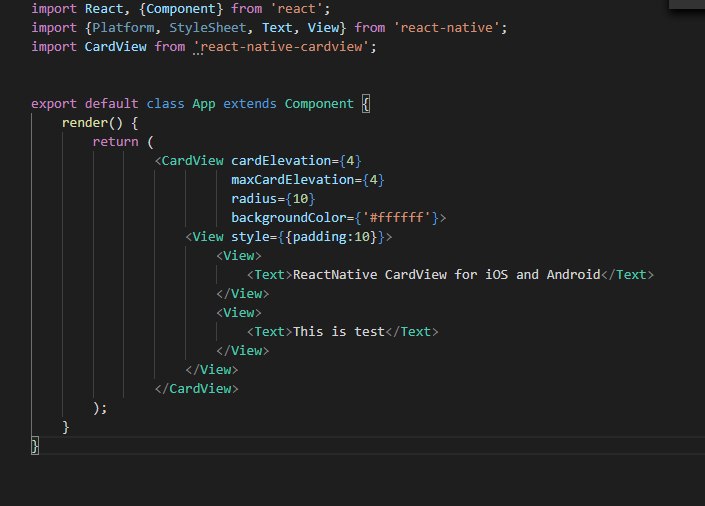Click the radius={10} attribute
Screen dimensions: 705x506
273,199
